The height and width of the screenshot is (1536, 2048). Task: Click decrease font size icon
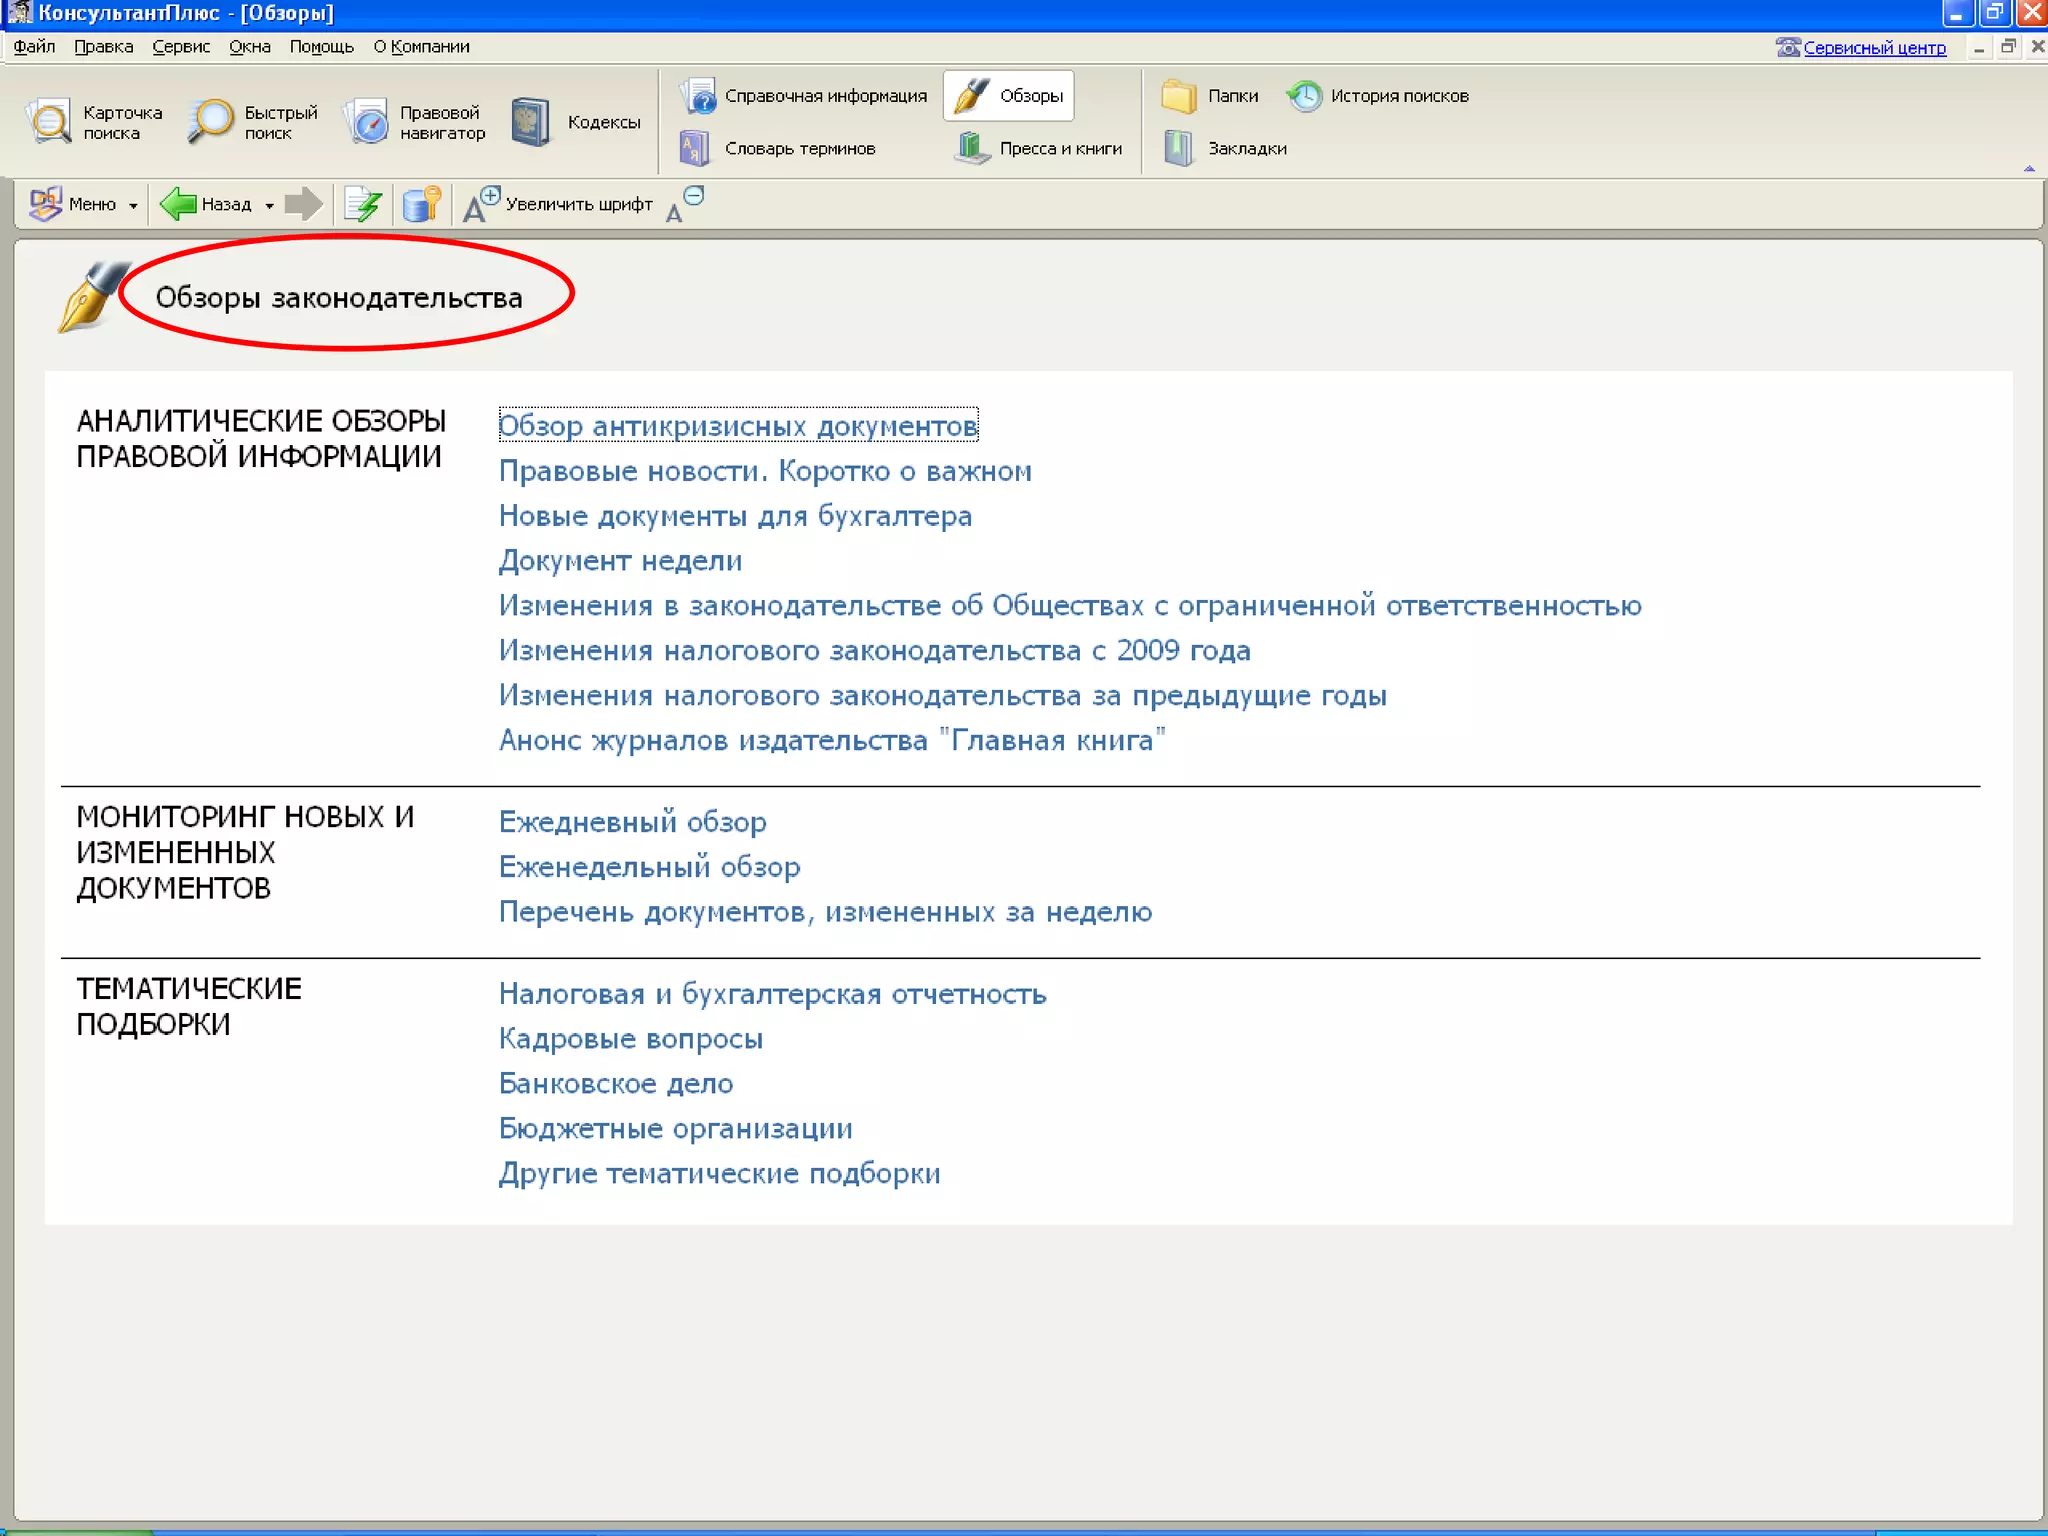685,204
